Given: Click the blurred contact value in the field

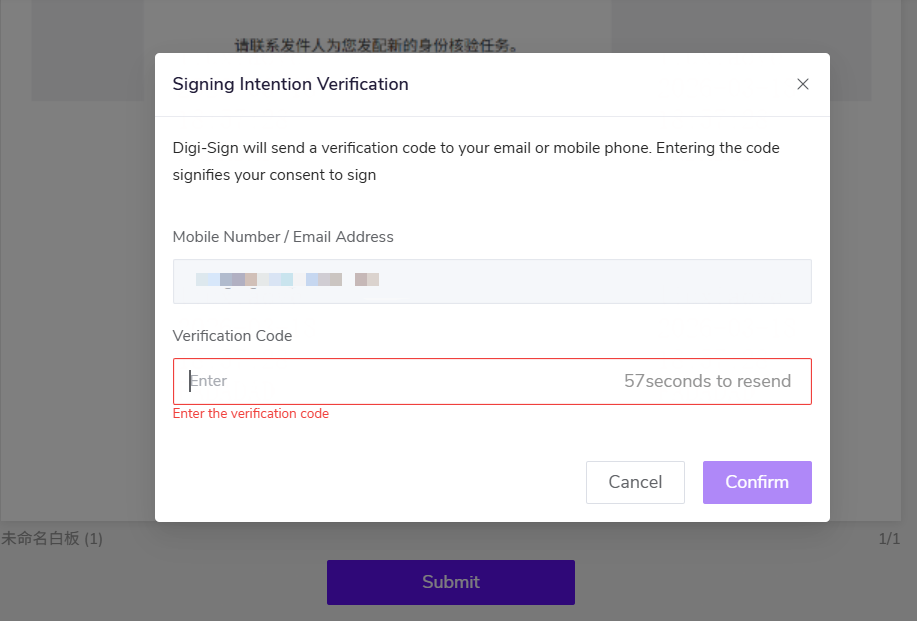Looking at the screenshot, I should [287, 281].
